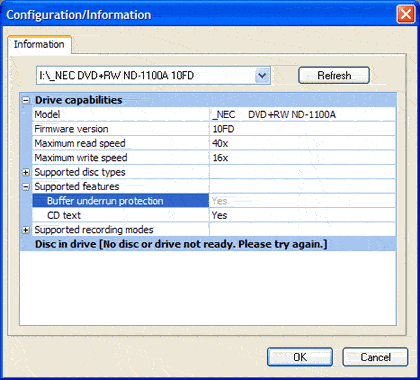Select the CD text row
The image size is (420, 380).
(x=214, y=215)
